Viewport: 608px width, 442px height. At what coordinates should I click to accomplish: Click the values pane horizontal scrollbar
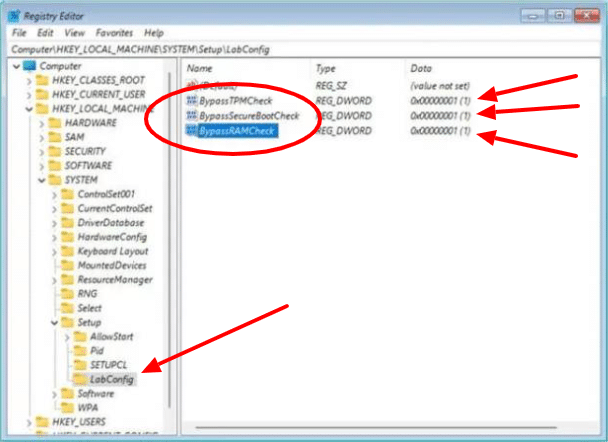(375, 428)
